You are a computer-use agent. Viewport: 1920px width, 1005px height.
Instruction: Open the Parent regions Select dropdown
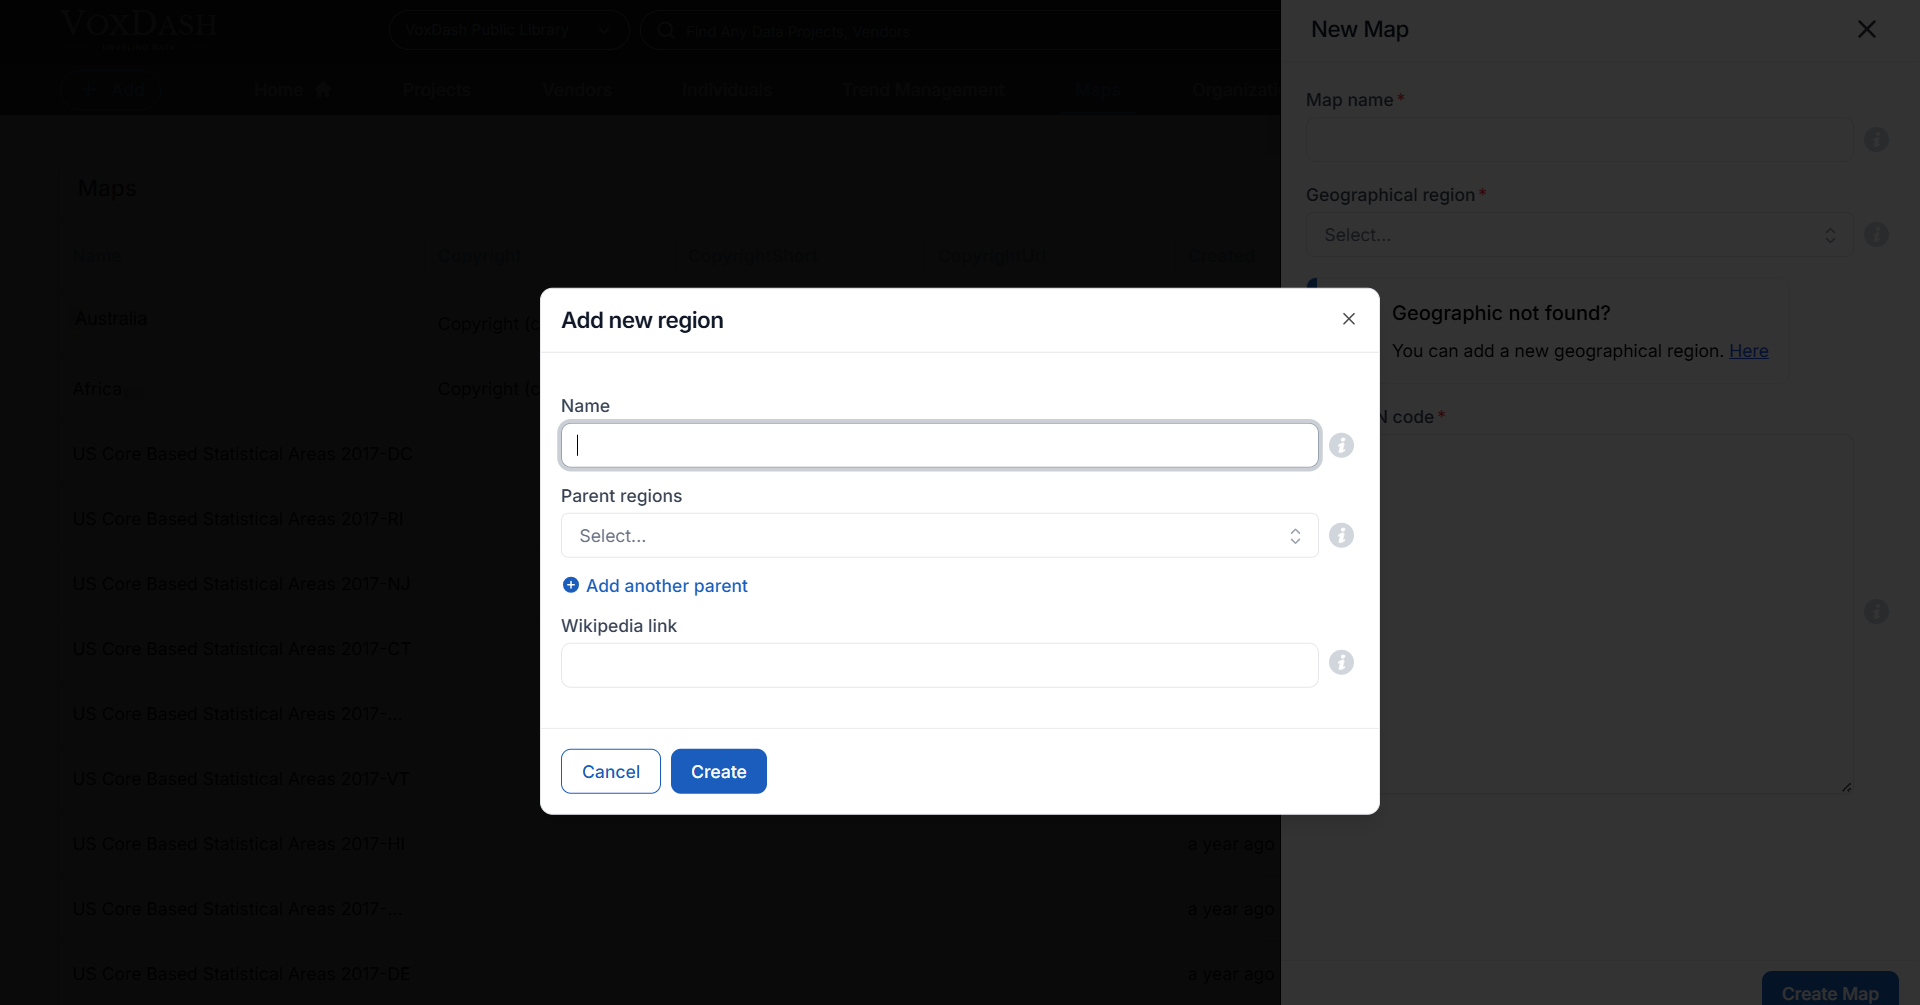[x=938, y=535]
